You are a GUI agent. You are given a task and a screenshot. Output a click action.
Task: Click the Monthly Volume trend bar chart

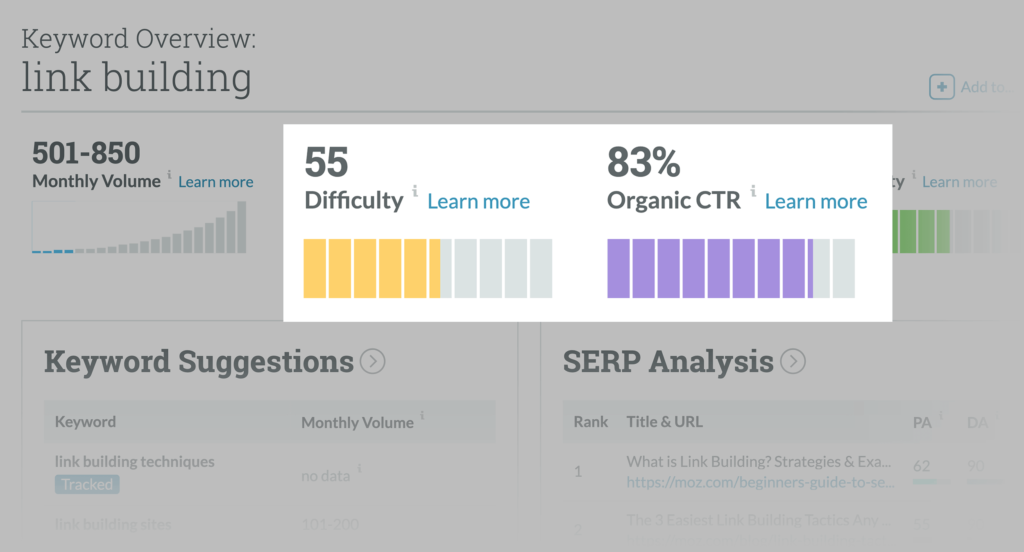pyautogui.click(x=139, y=229)
